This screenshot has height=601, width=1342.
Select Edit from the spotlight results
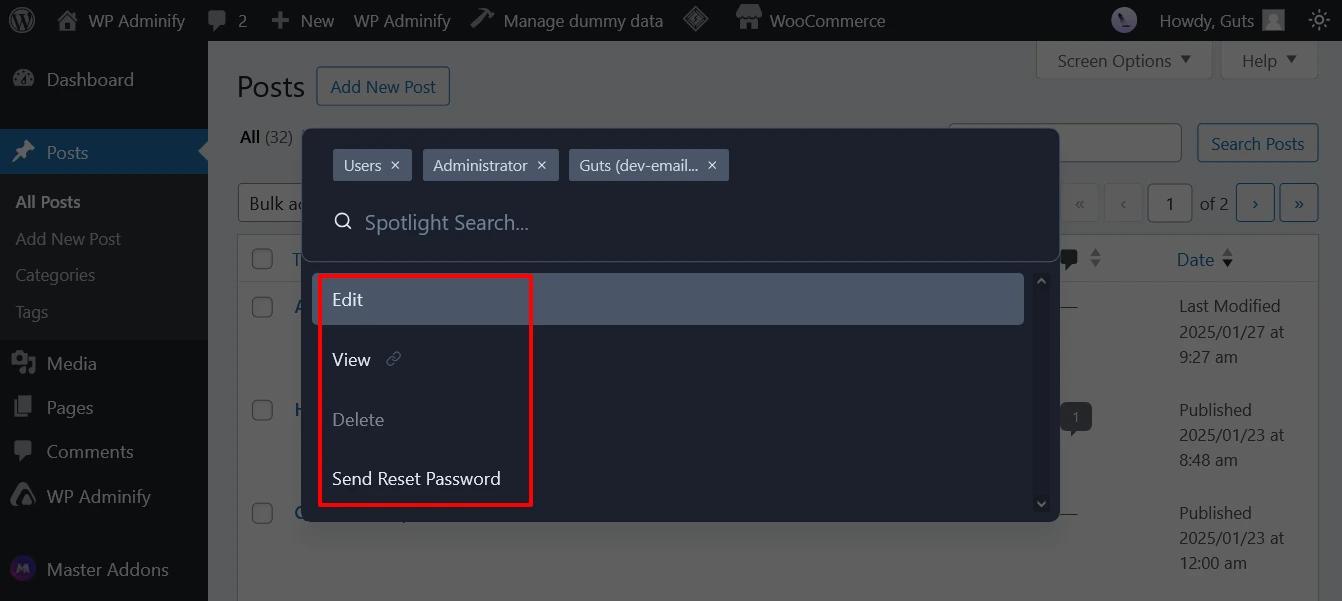tap(348, 299)
